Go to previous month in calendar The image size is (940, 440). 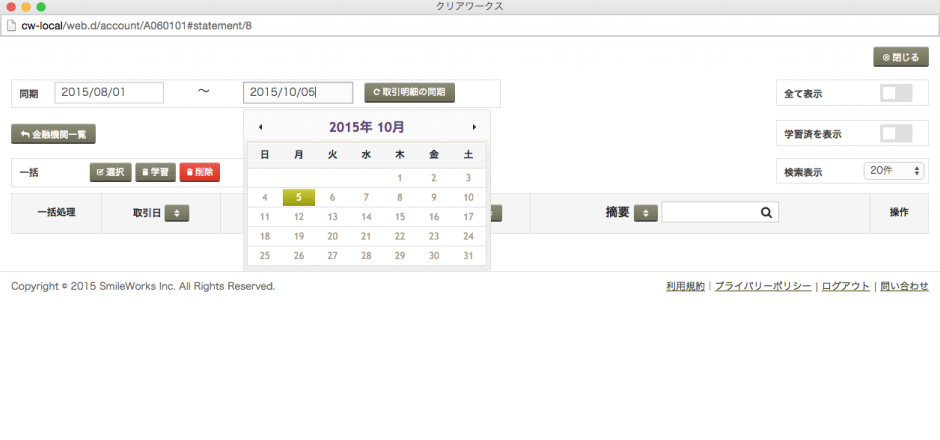tap(260, 127)
